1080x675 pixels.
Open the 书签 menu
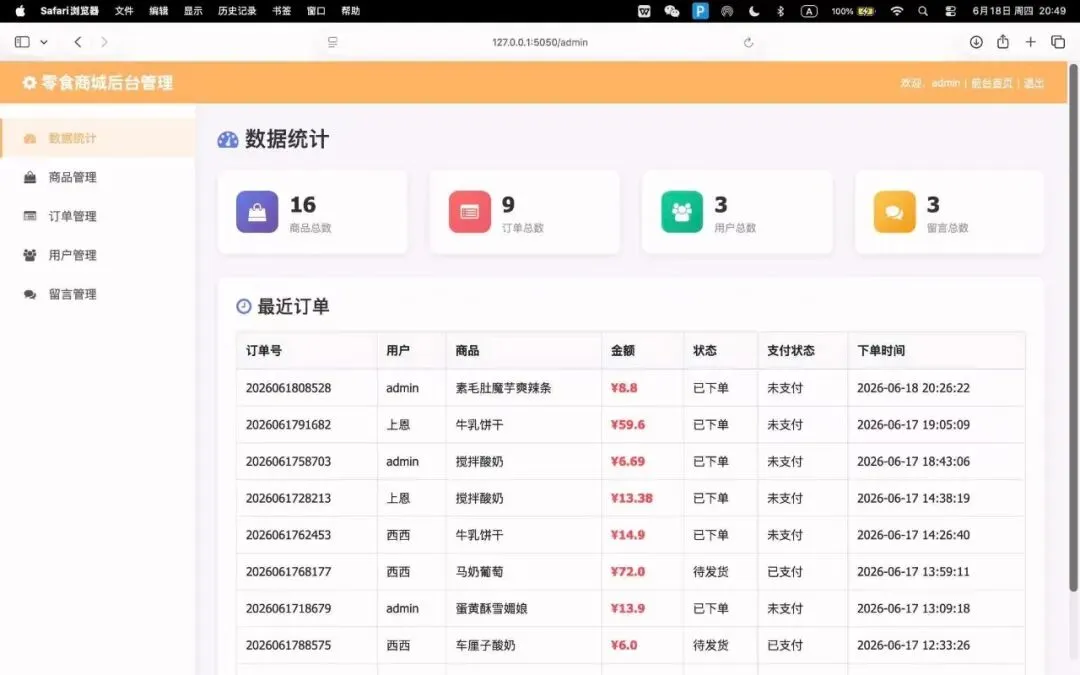pyautogui.click(x=281, y=11)
